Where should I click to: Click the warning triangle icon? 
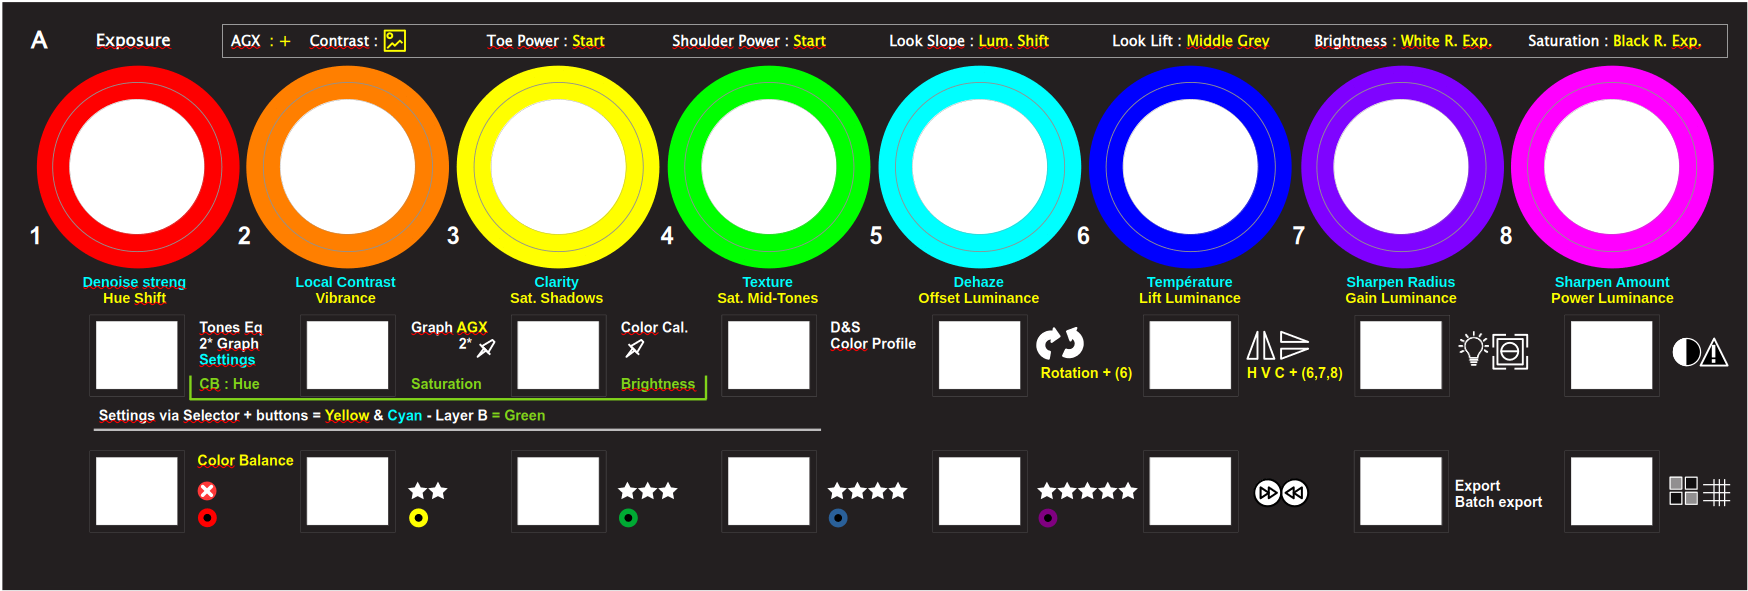tap(1714, 352)
